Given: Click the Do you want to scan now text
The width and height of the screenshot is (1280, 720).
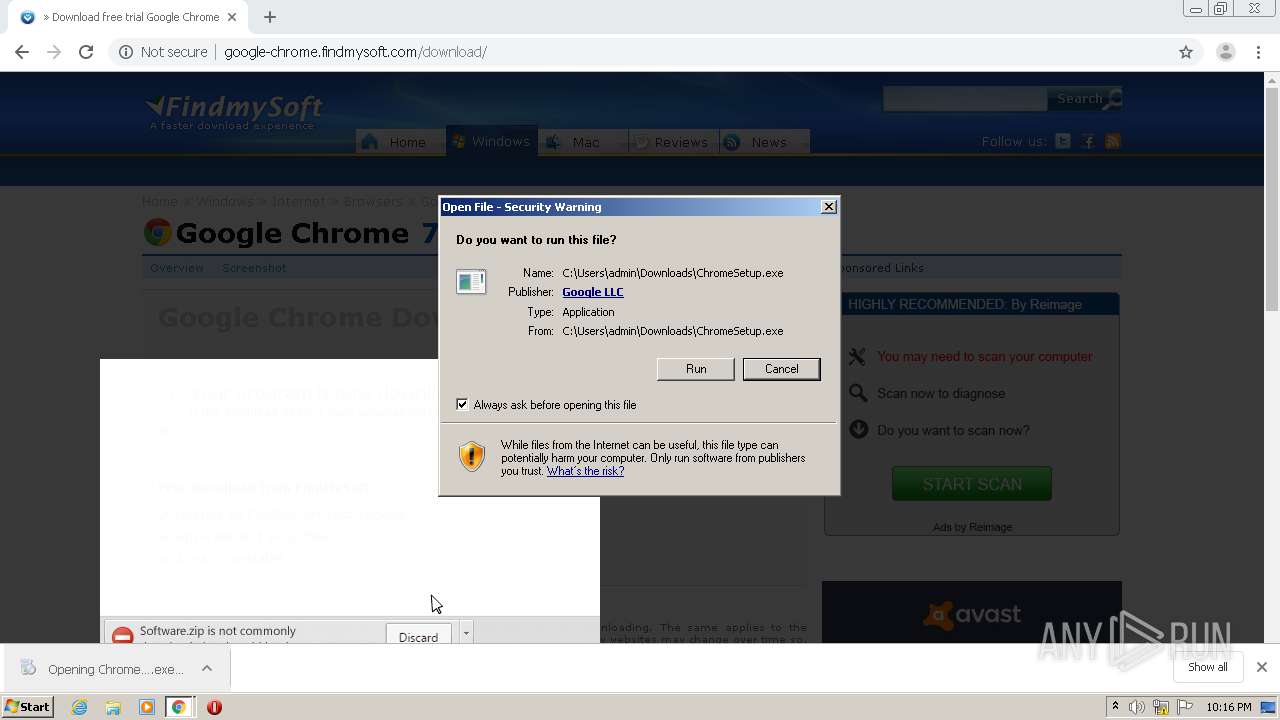Looking at the screenshot, I should 953,430.
